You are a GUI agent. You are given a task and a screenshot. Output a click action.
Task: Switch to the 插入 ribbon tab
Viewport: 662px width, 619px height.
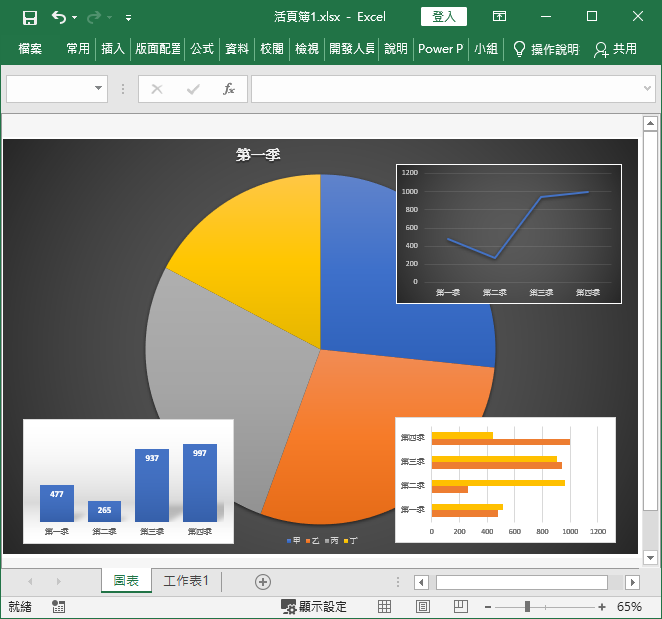[x=113, y=49]
